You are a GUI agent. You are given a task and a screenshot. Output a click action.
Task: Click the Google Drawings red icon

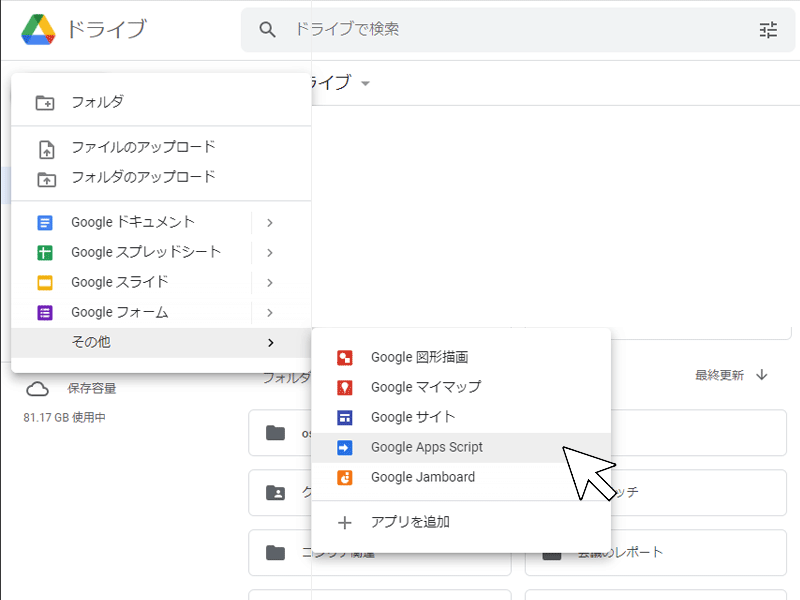pyautogui.click(x=345, y=358)
